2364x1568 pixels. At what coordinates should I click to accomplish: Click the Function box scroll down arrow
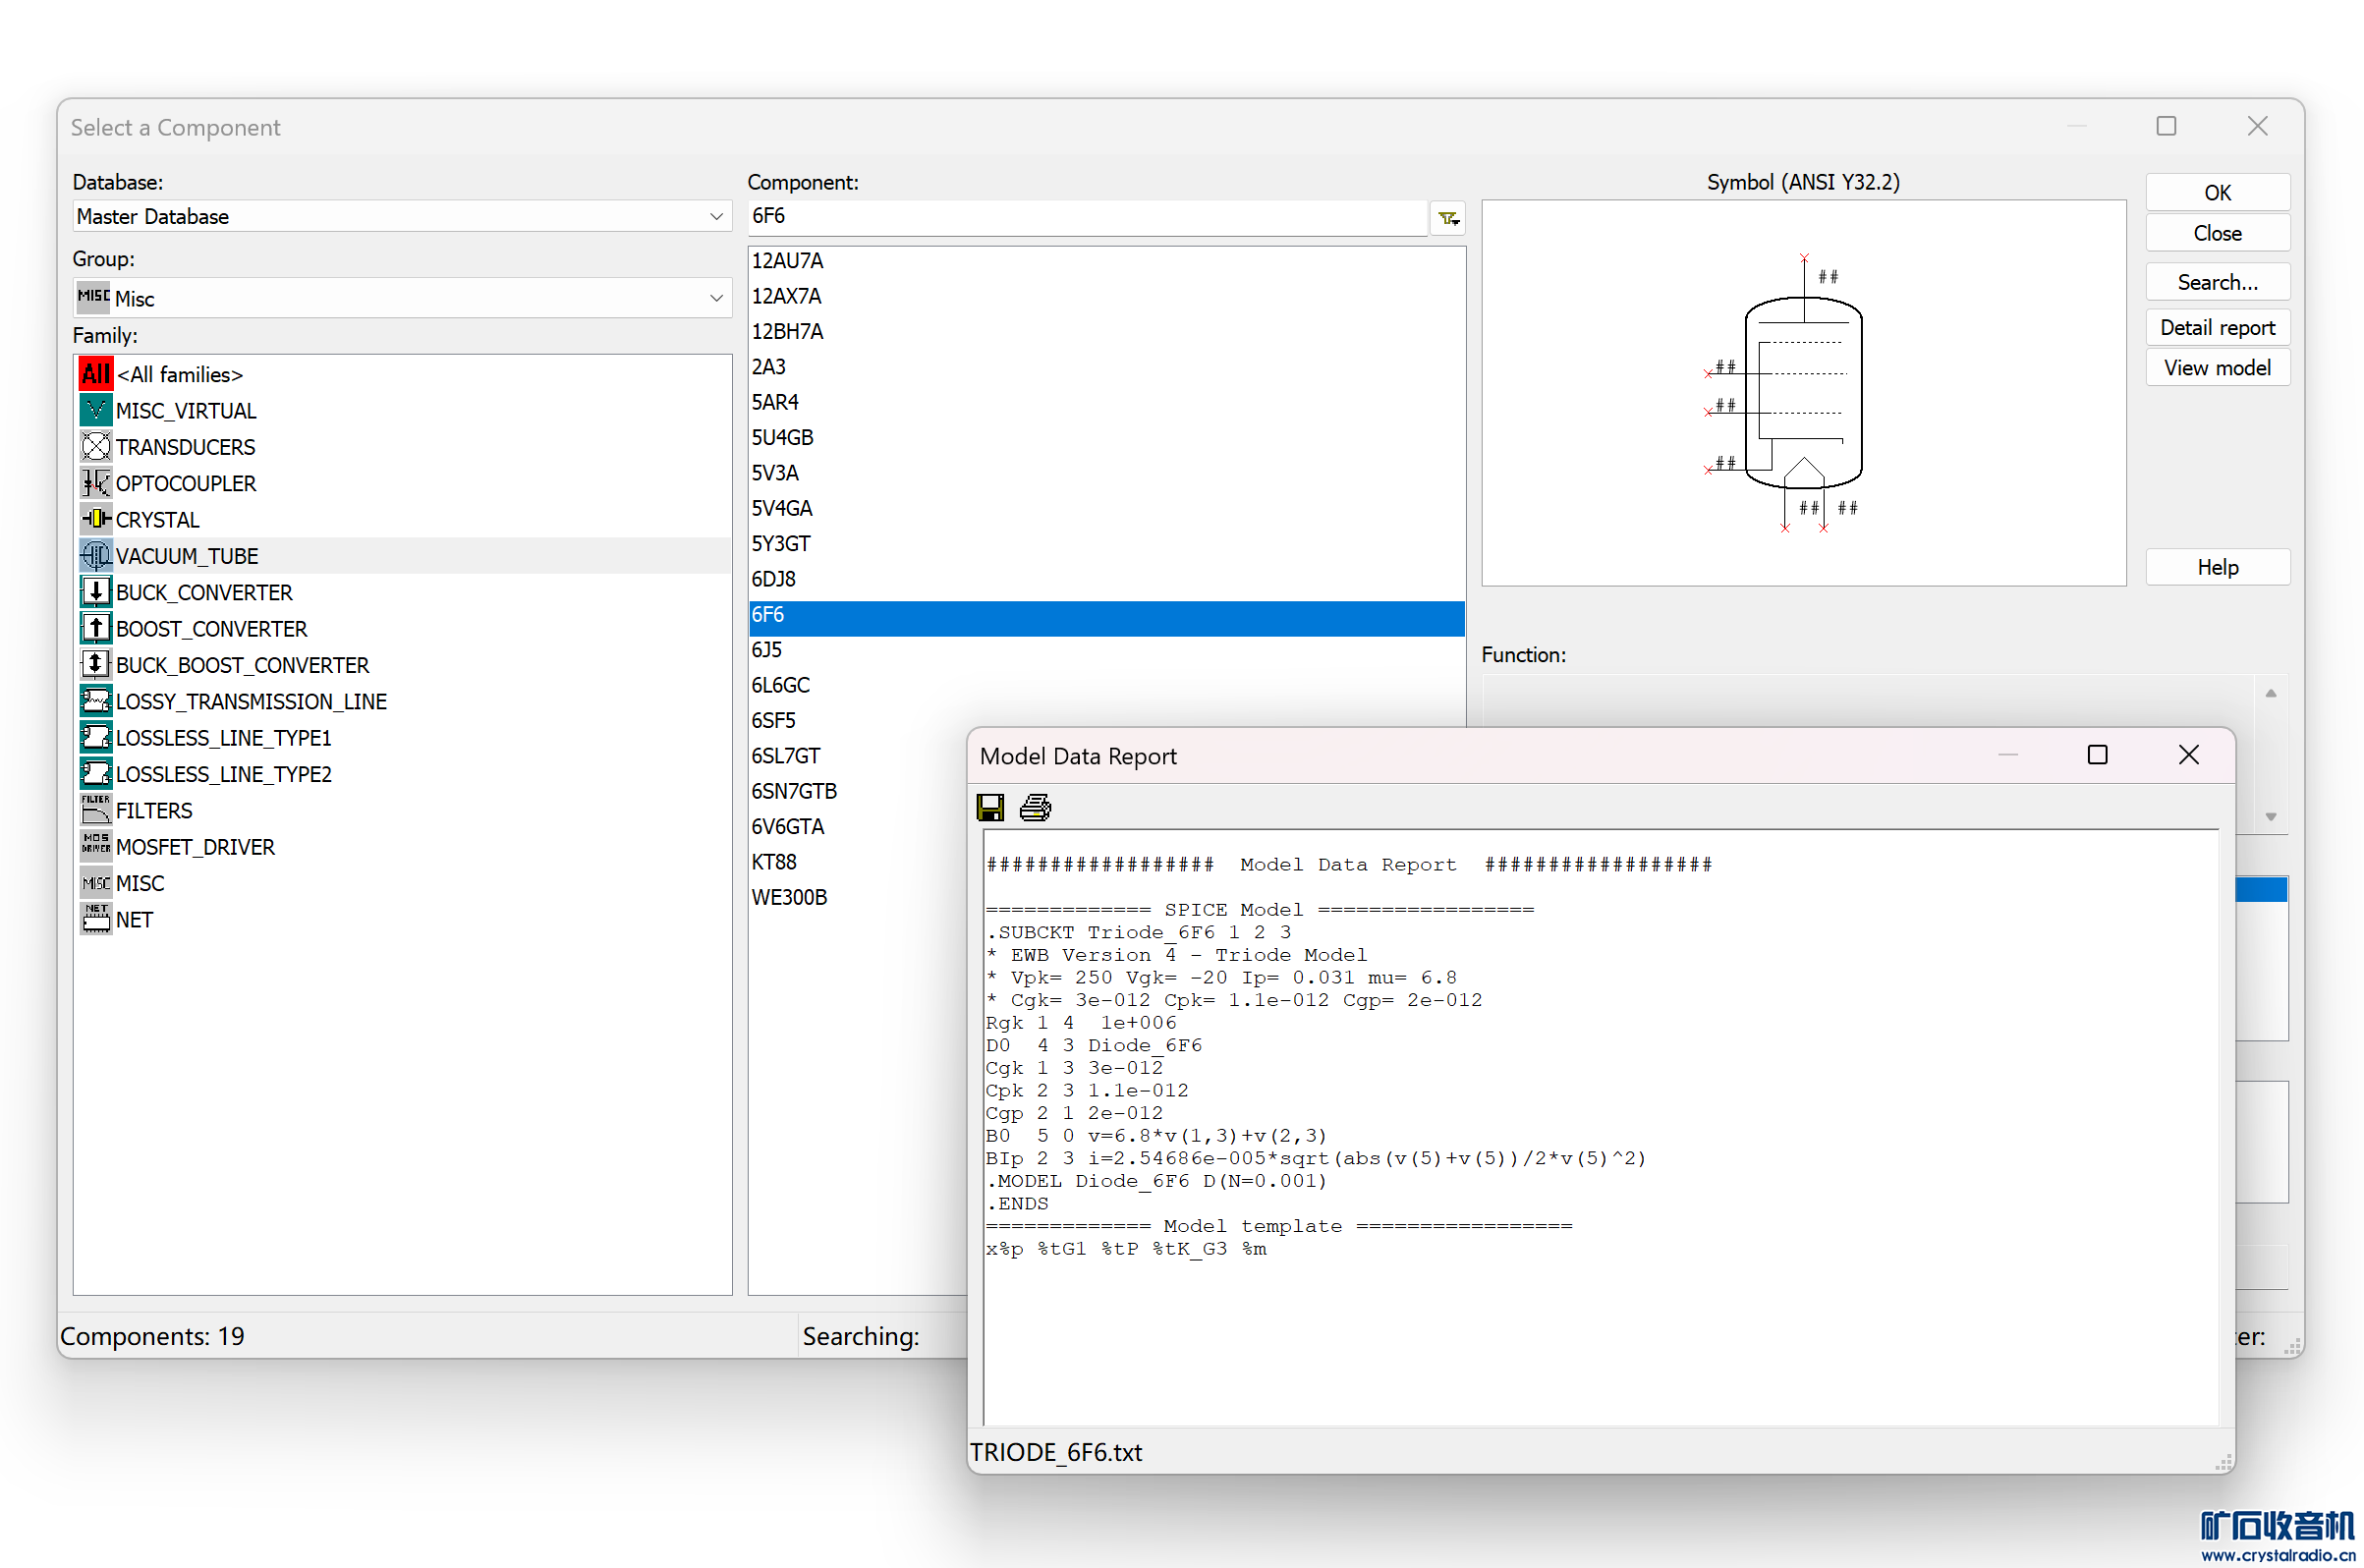(2270, 816)
